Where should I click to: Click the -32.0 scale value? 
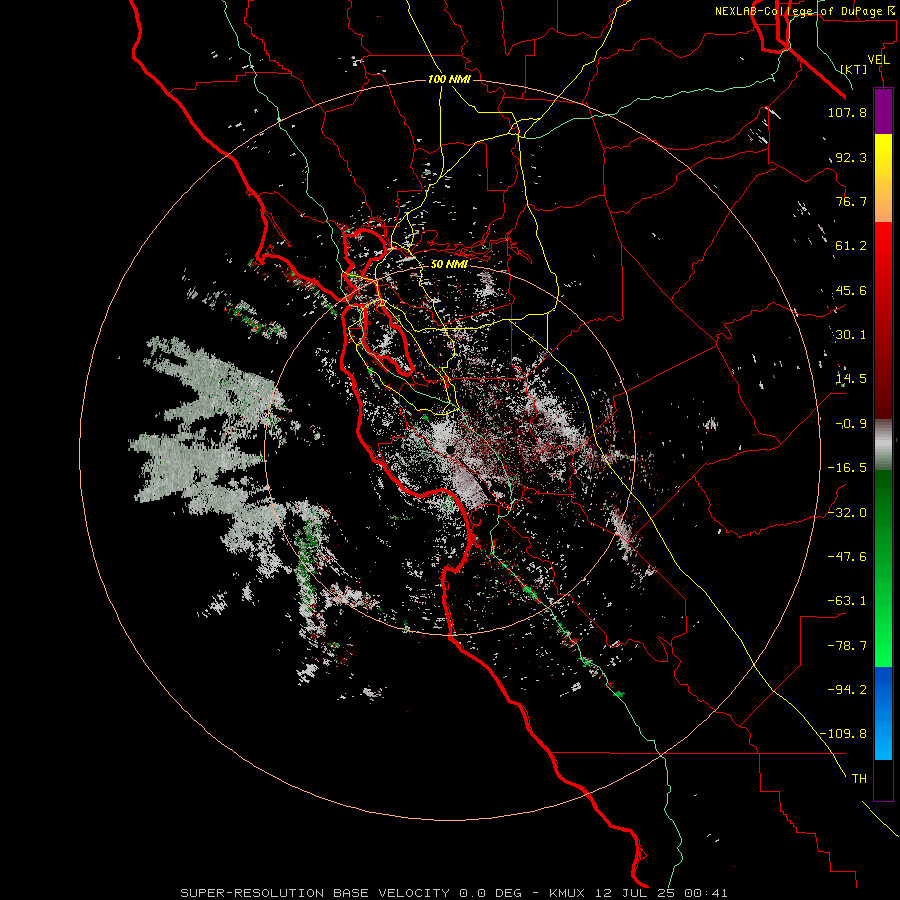pos(847,513)
